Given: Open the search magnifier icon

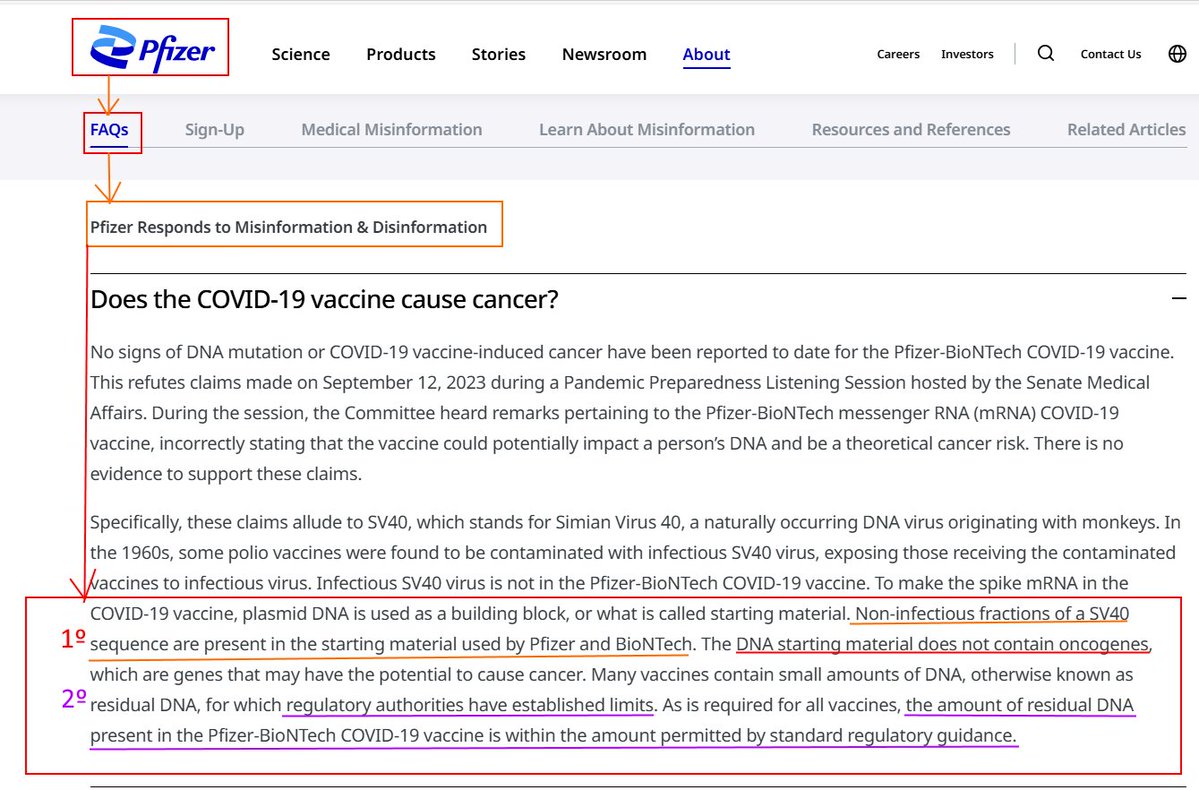Looking at the screenshot, I should 1045,54.
